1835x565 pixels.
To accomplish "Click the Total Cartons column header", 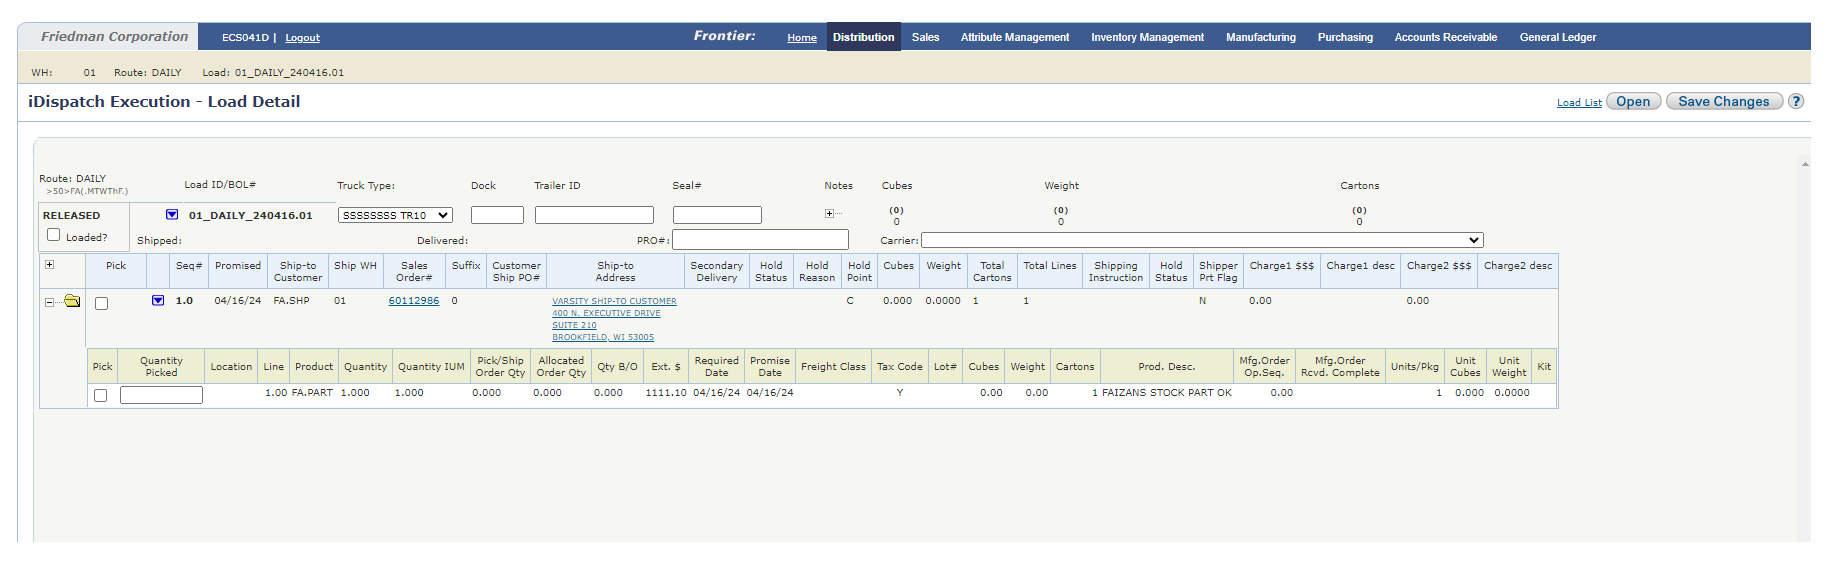I will pos(992,272).
